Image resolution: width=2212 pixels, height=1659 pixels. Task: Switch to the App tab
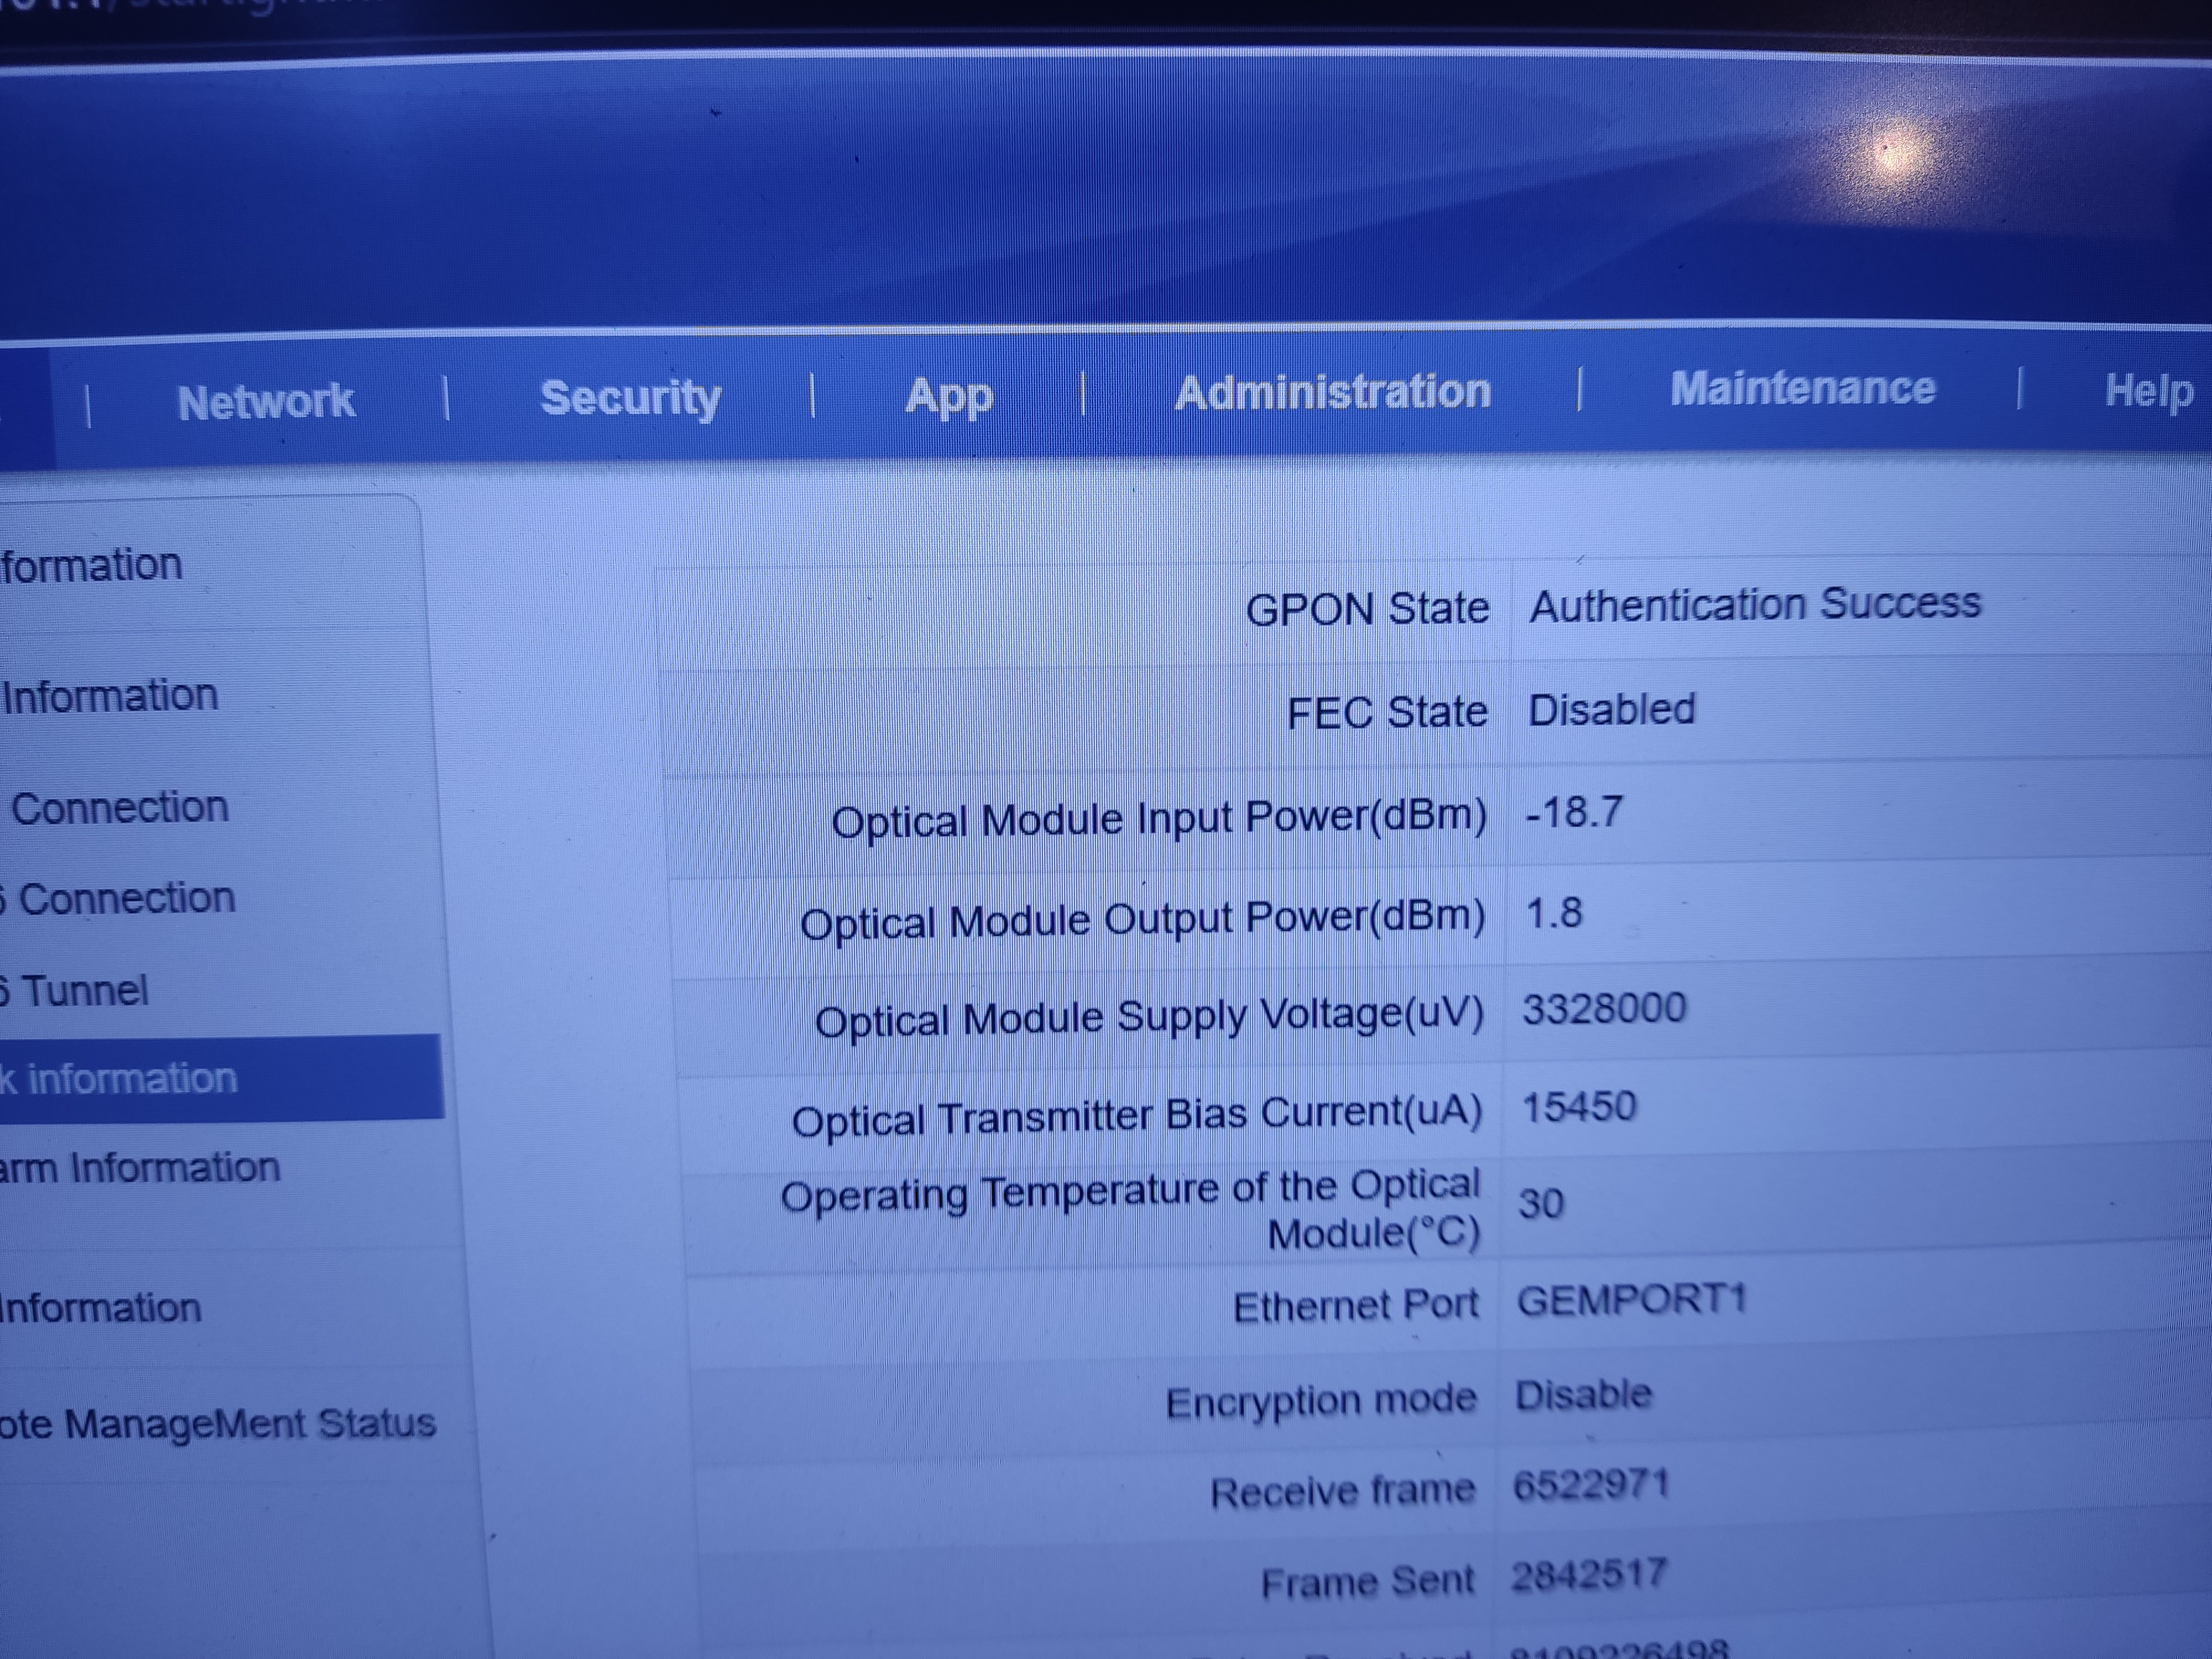[948, 396]
